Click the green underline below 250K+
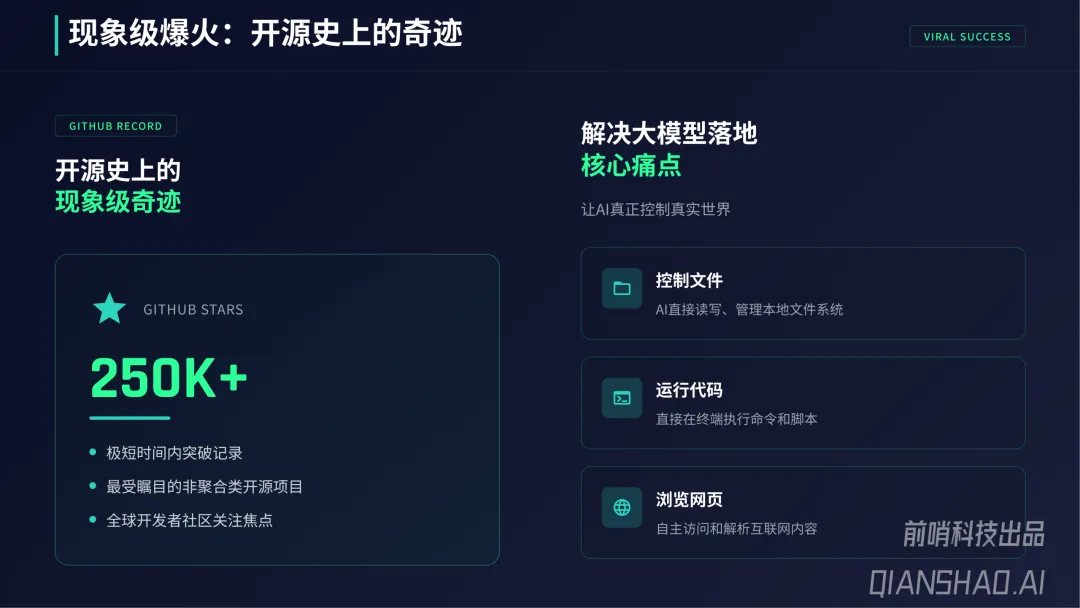 pos(130,418)
